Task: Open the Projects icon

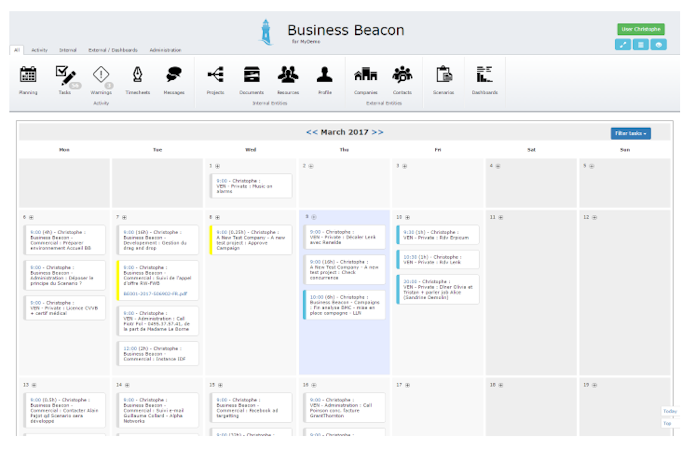Action: [x=215, y=74]
